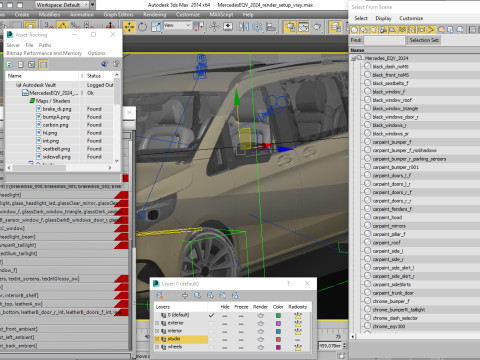
Task: Click the green color swatch of 0 (default) layer
Action: click(x=278, y=316)
